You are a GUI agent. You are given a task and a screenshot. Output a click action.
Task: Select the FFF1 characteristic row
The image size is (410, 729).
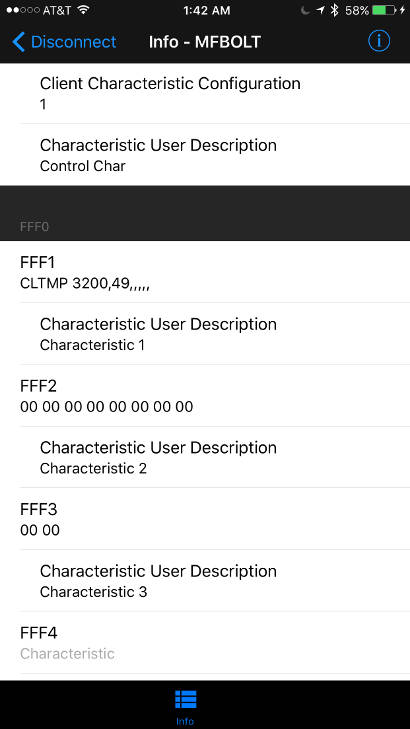[205, 272]
